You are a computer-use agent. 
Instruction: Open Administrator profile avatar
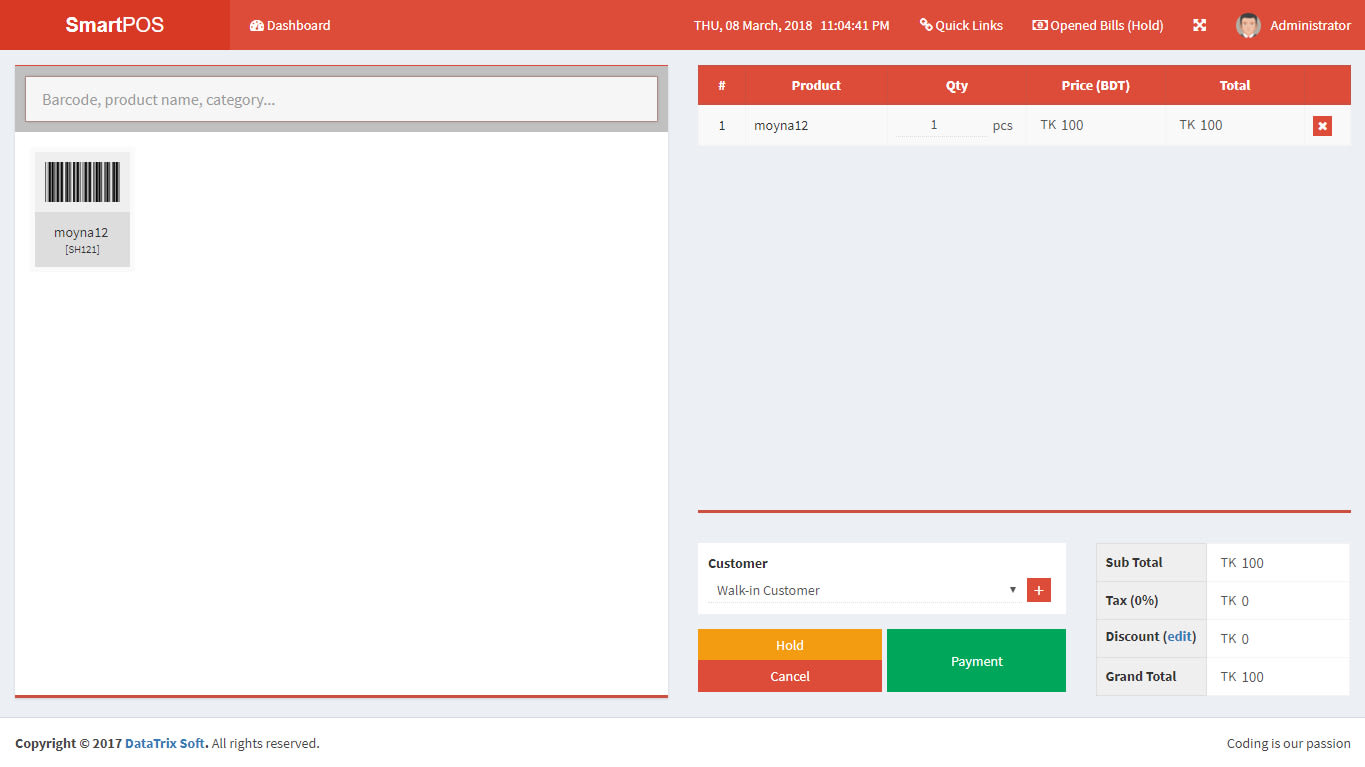pyautogui.click(x=1248, y=25)
